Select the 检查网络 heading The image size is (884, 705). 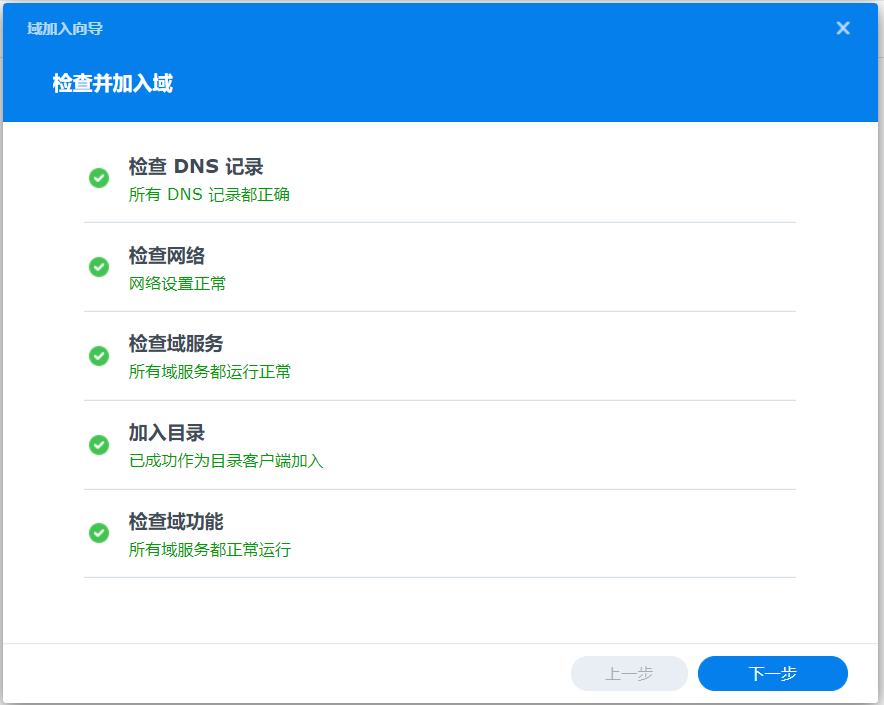pyautogui.click(x=166, y=255)
